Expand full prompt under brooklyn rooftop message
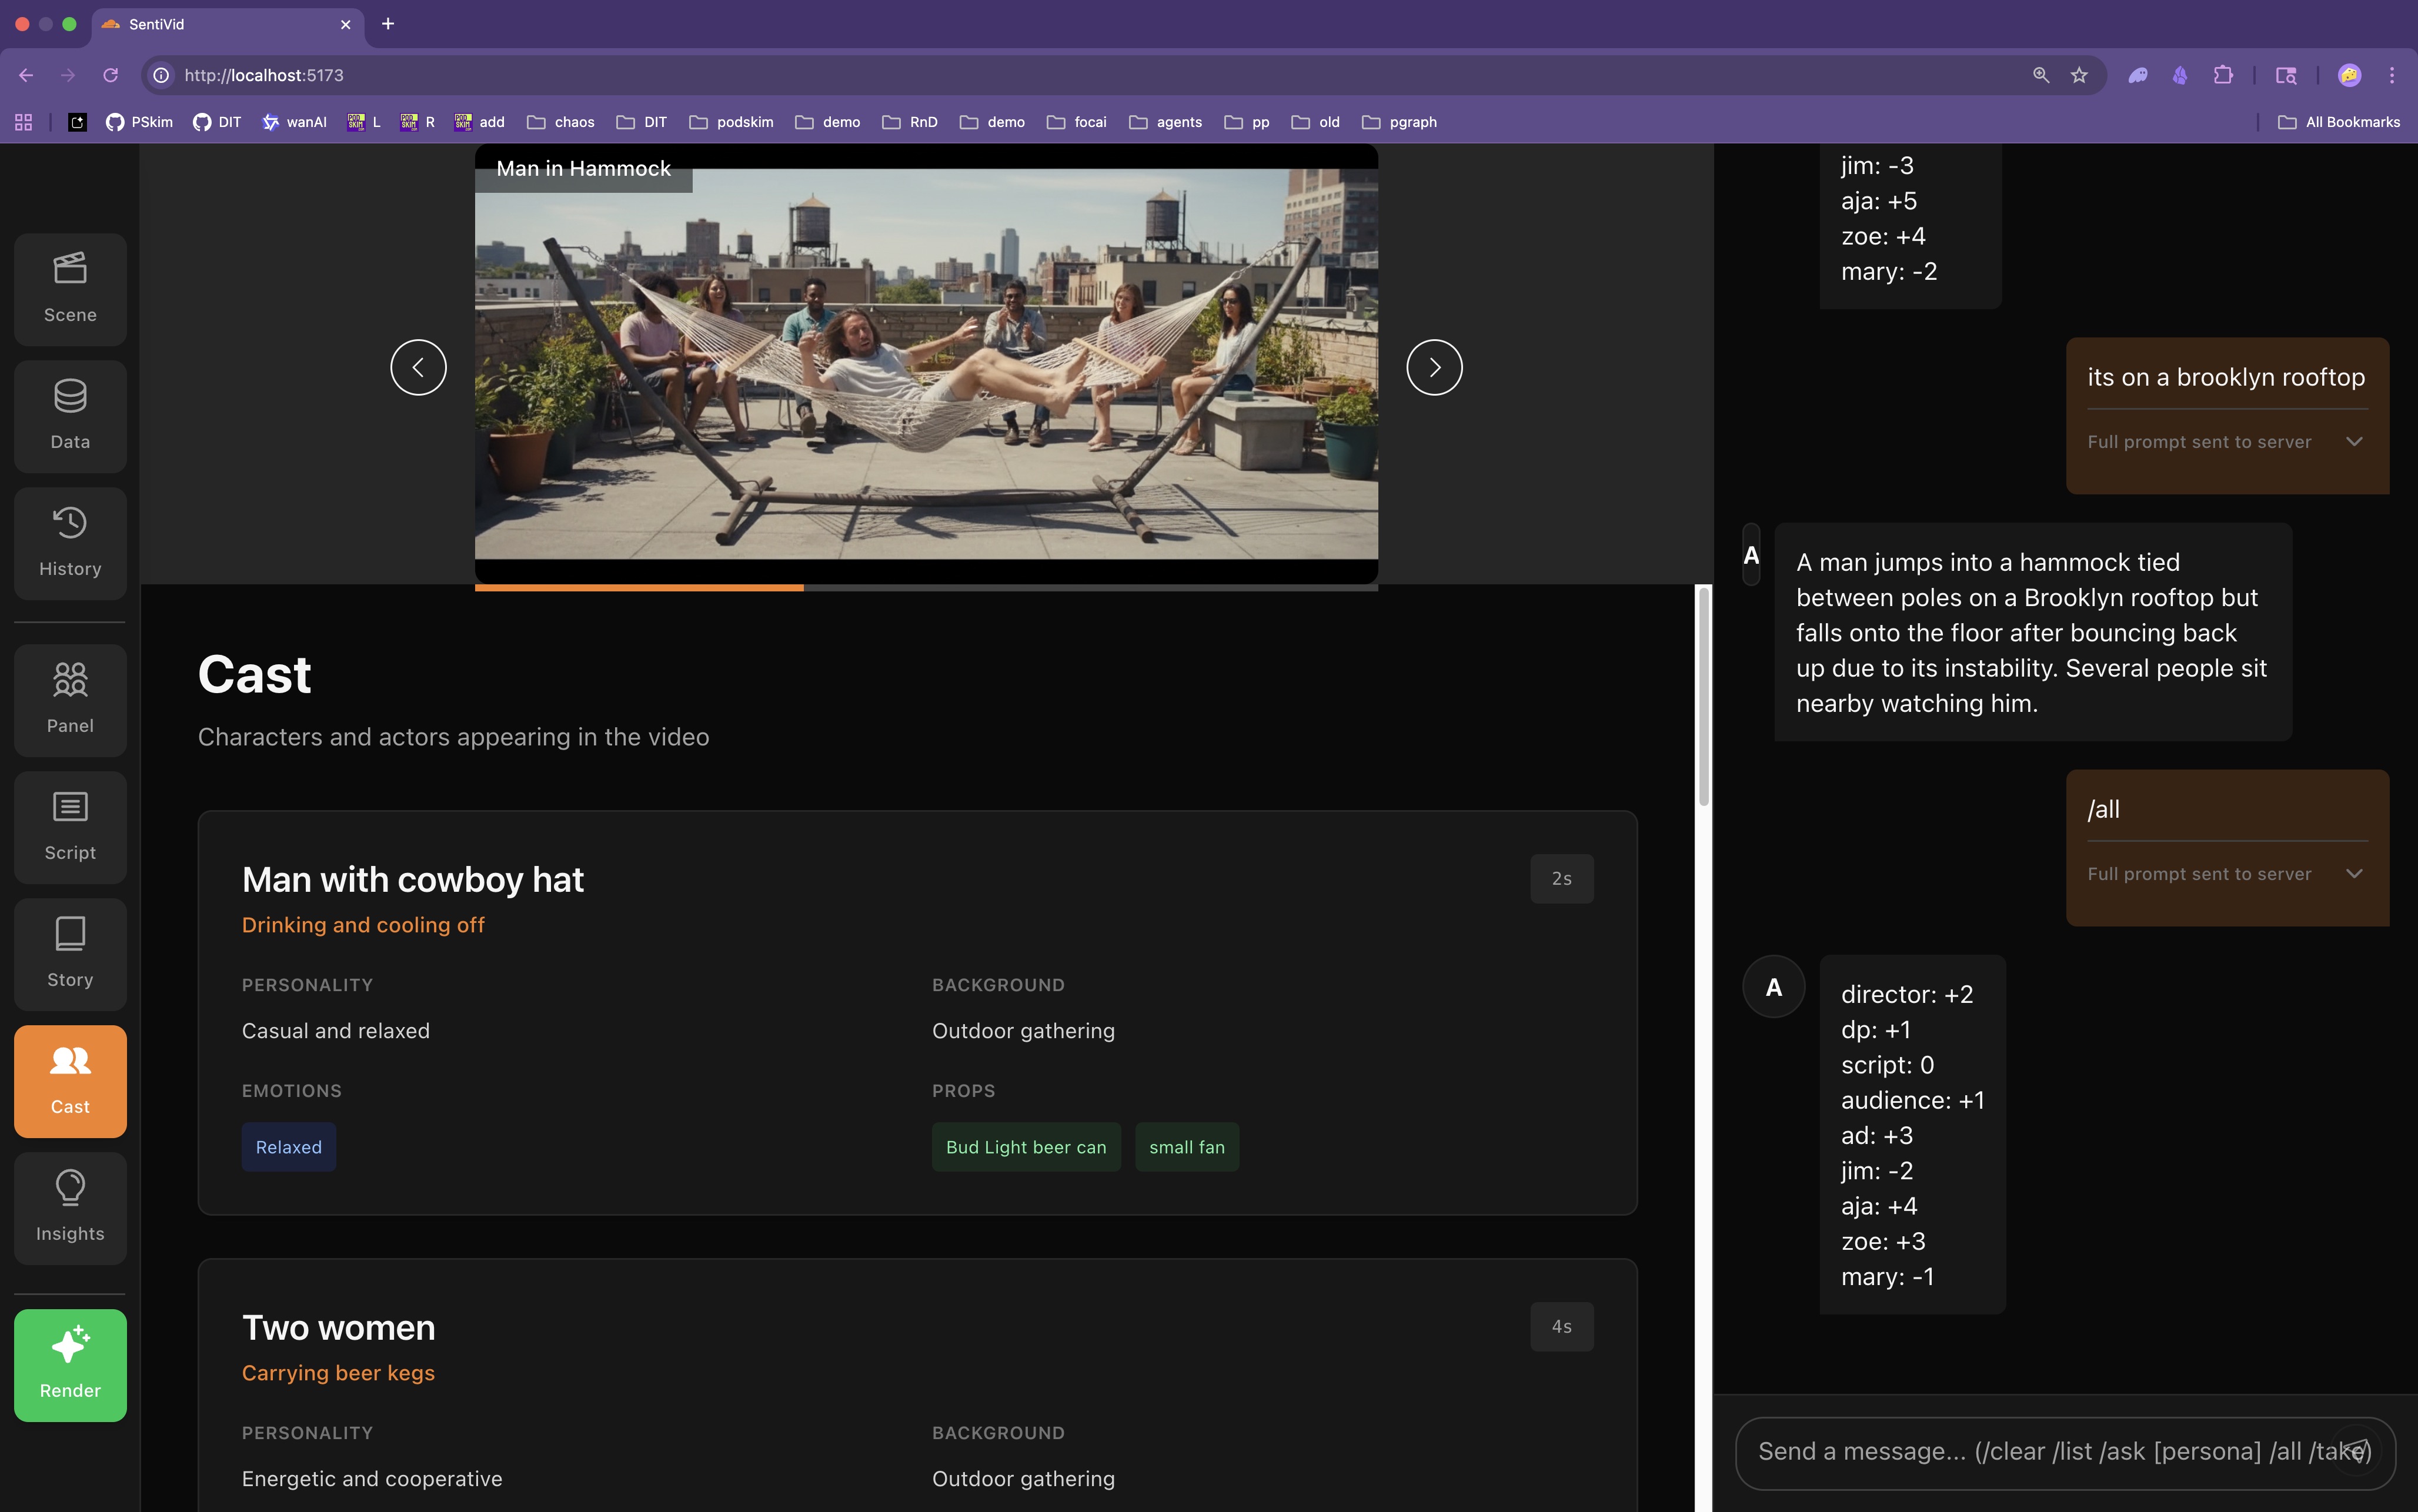 2354,441
